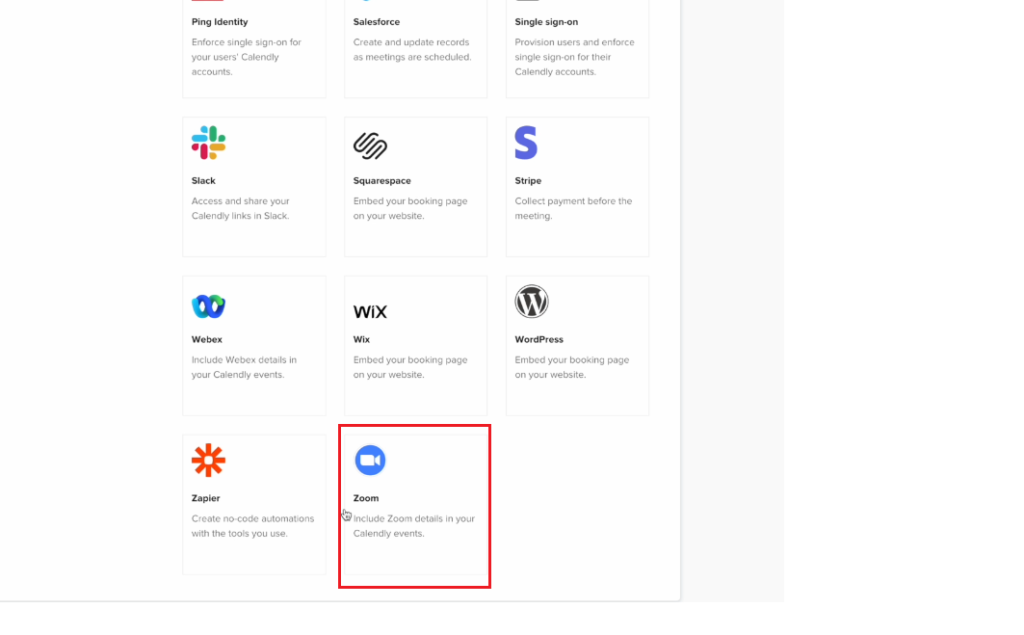This screenshot has width=1024, height=635.
Task: Click 'Include Webex details' description text
Action: click(x=244, y=367)
